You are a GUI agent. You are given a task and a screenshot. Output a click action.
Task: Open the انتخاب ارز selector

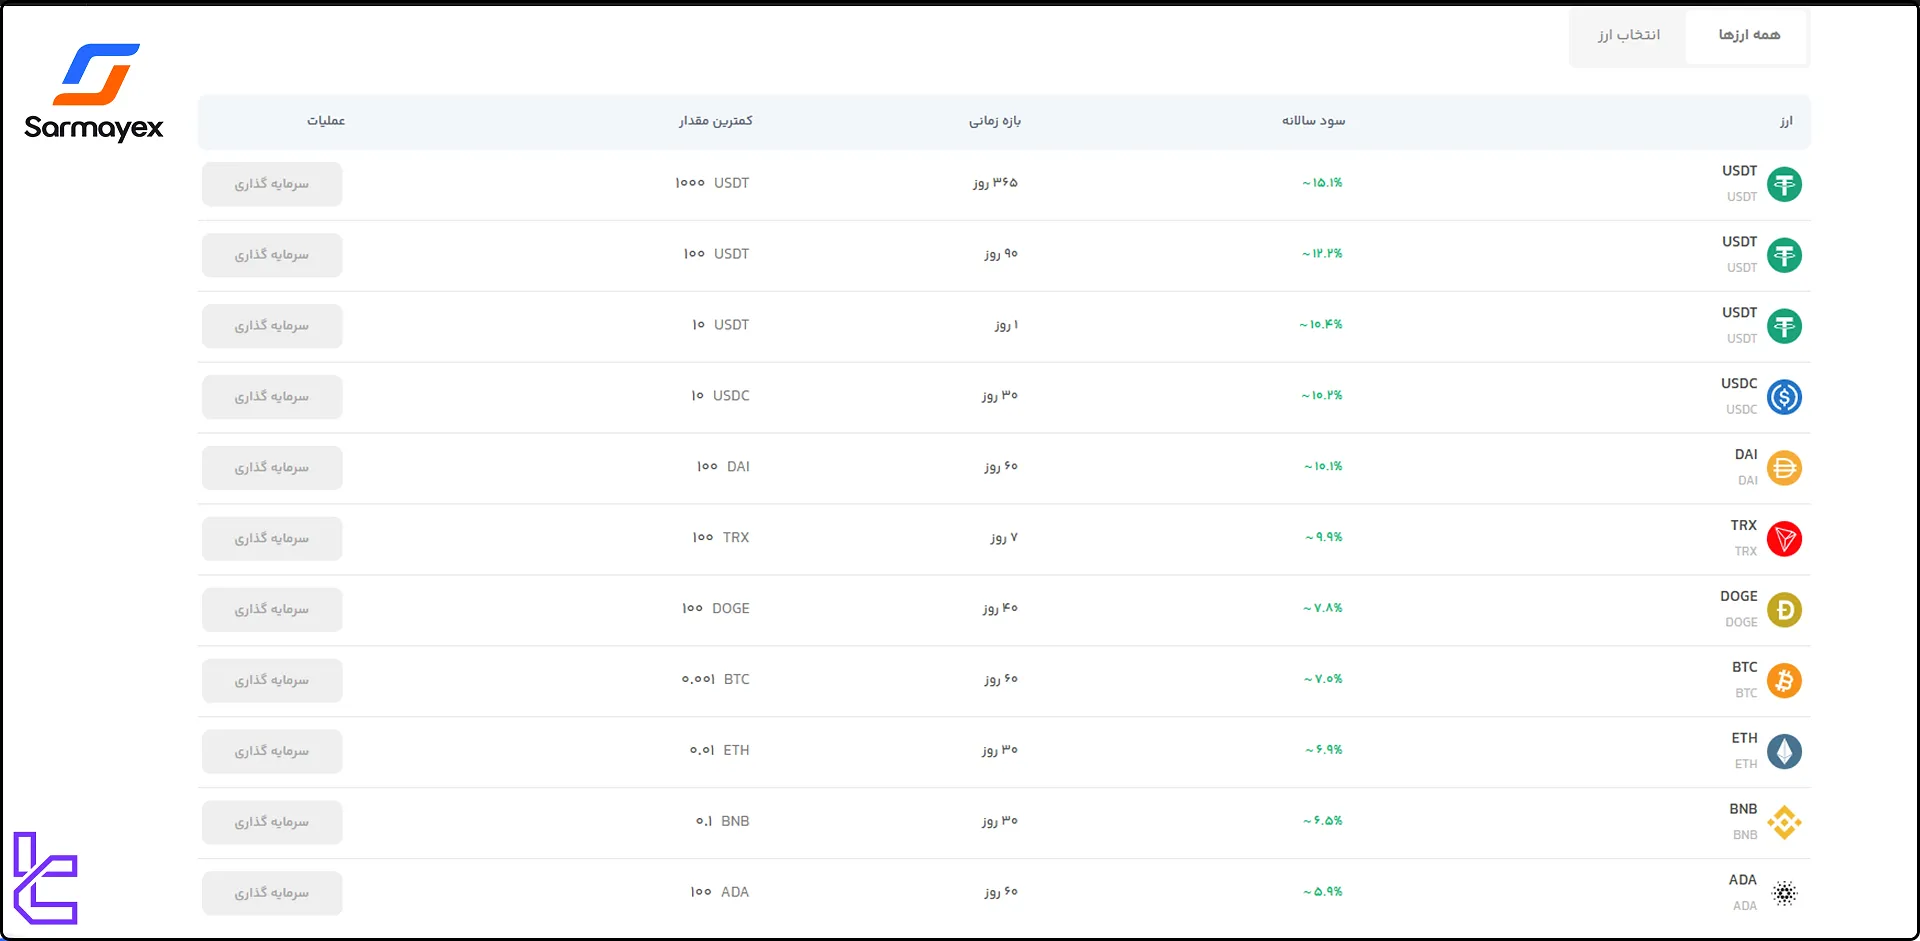[x=1628, y=35]
